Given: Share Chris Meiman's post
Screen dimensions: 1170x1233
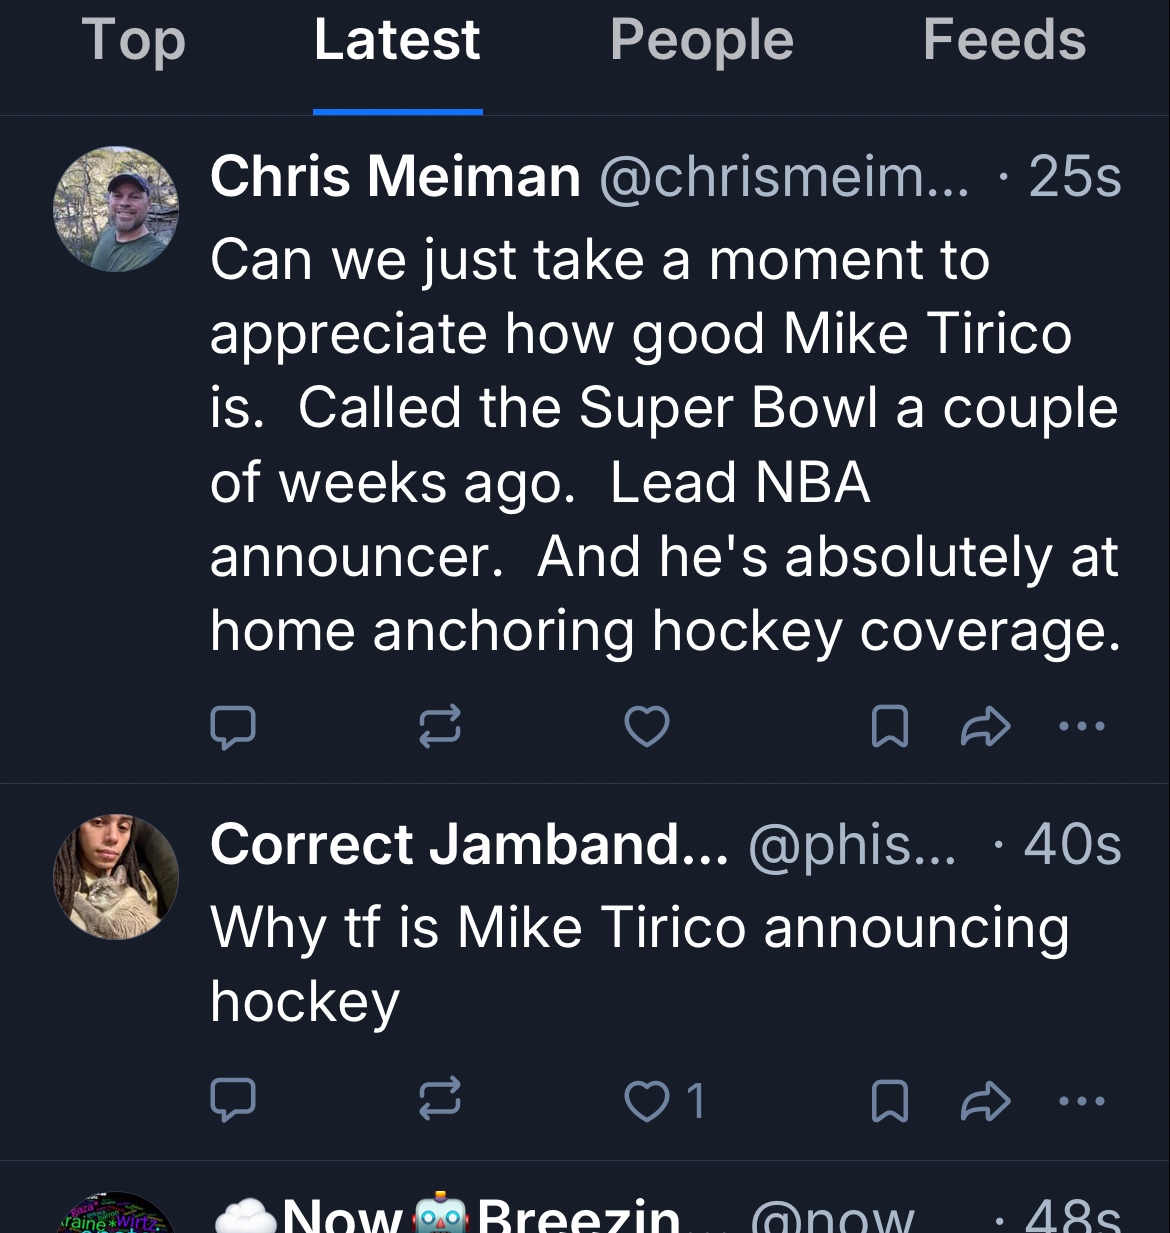Looking at the screenshot, I should (x=985, y=727).
